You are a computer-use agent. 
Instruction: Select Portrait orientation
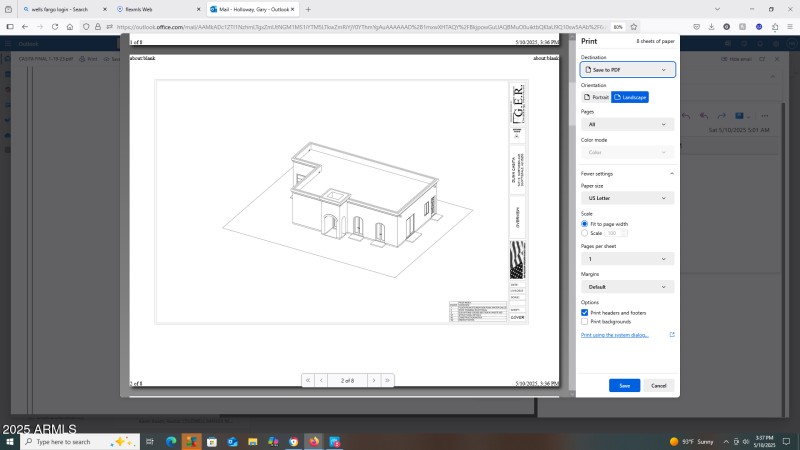pos(596,97)
